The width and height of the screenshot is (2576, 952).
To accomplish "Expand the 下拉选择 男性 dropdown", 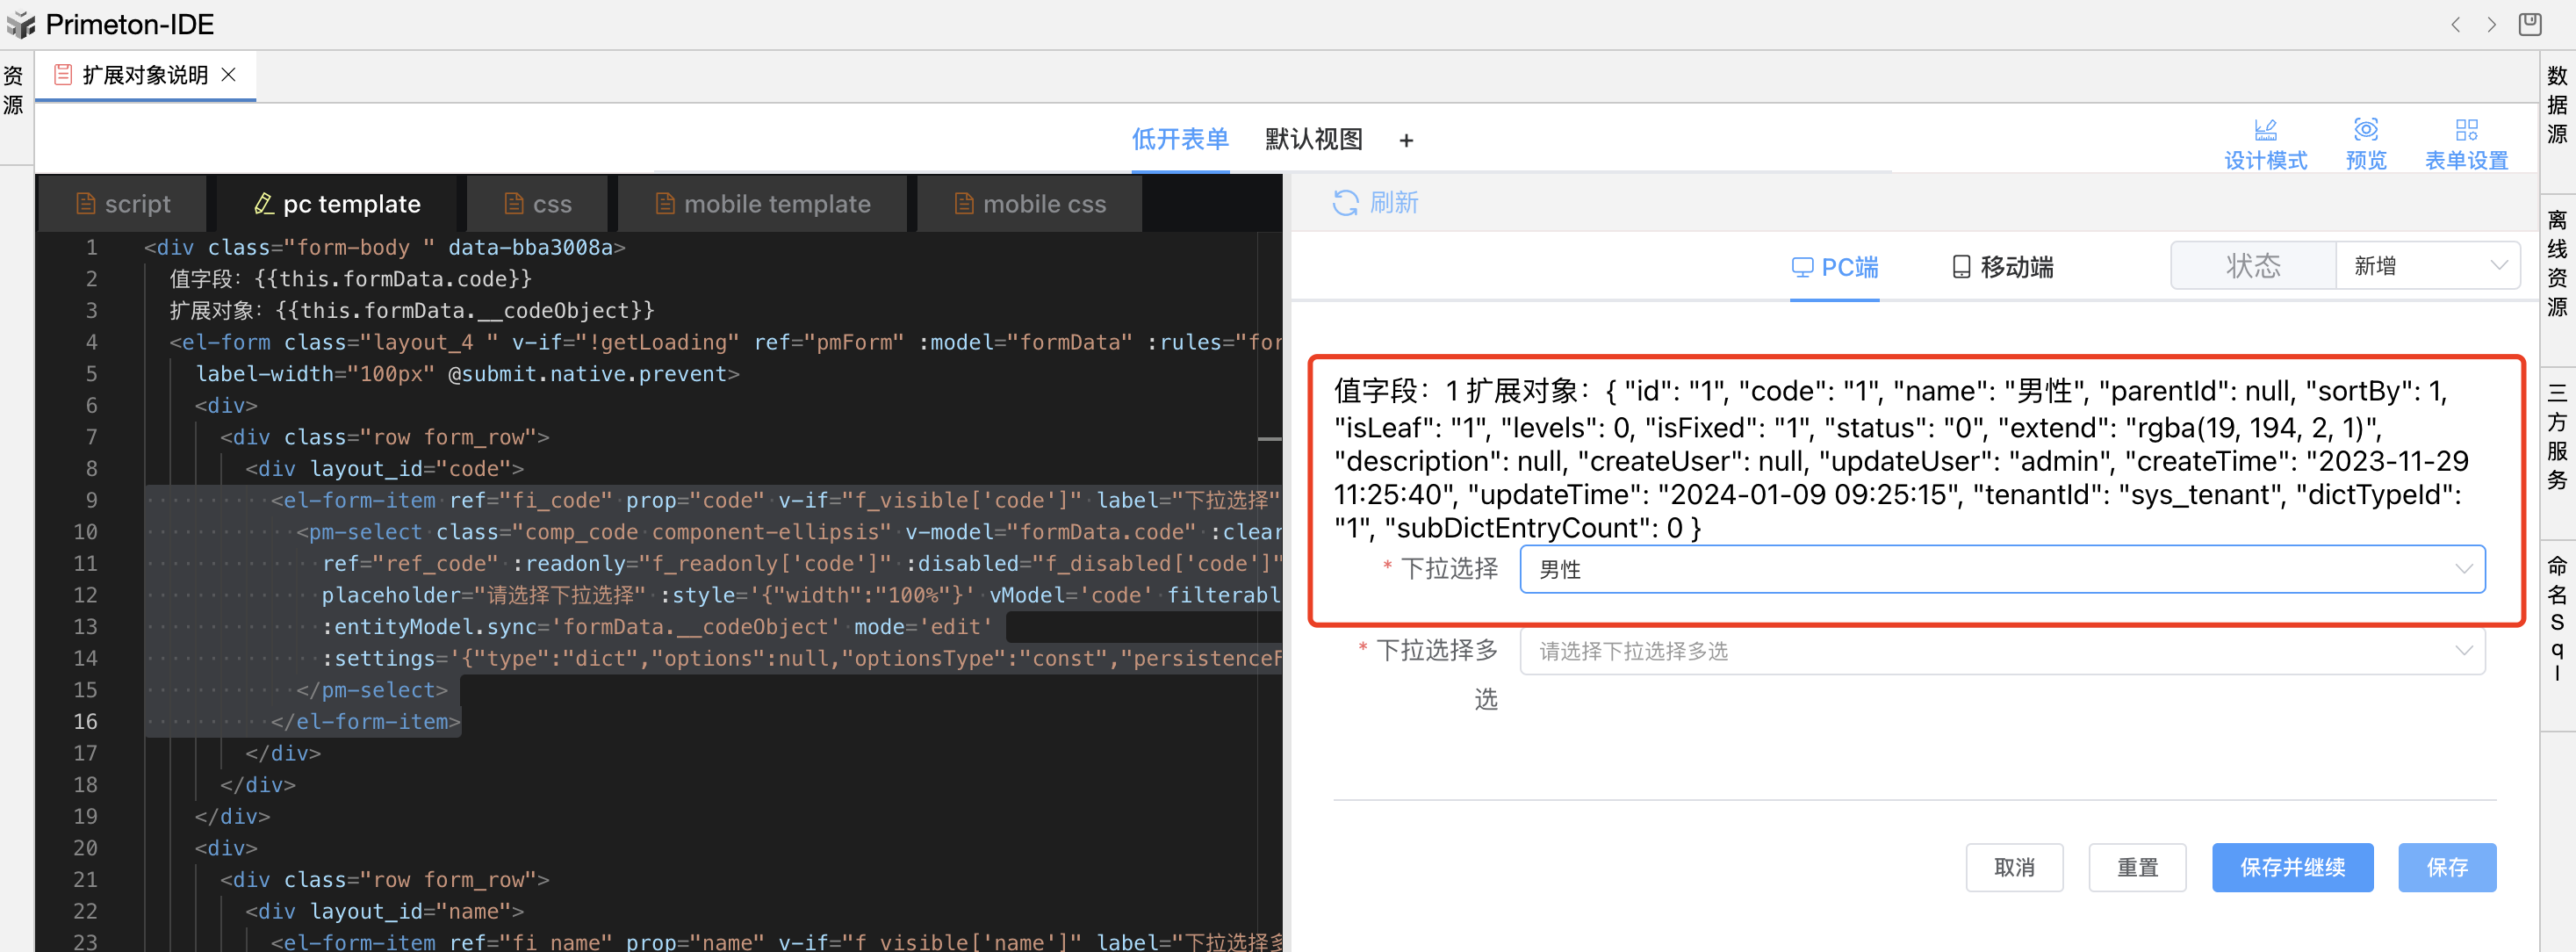I will (x=2001, y=569).
